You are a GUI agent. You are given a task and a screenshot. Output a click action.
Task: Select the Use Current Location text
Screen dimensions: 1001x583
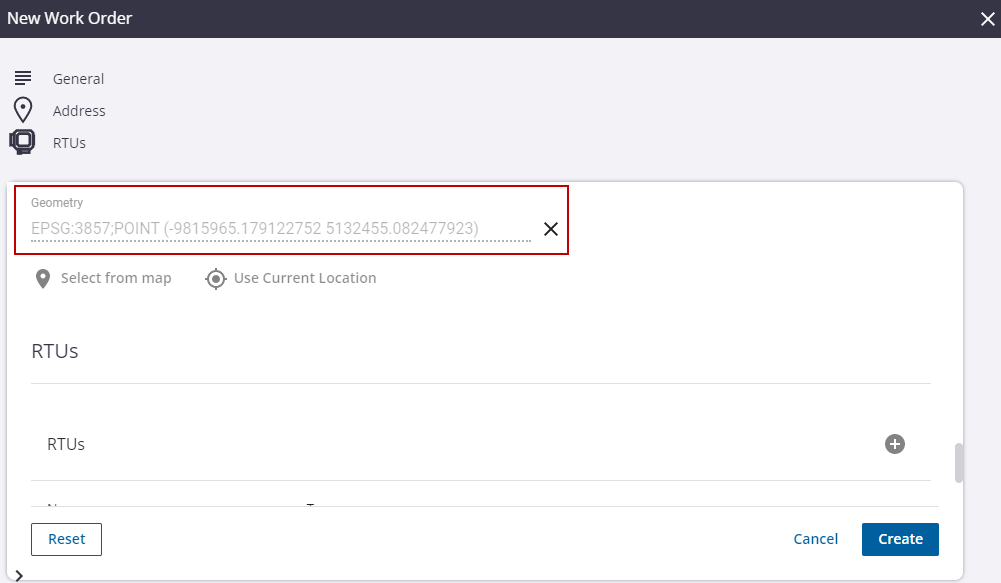point(305,278)
